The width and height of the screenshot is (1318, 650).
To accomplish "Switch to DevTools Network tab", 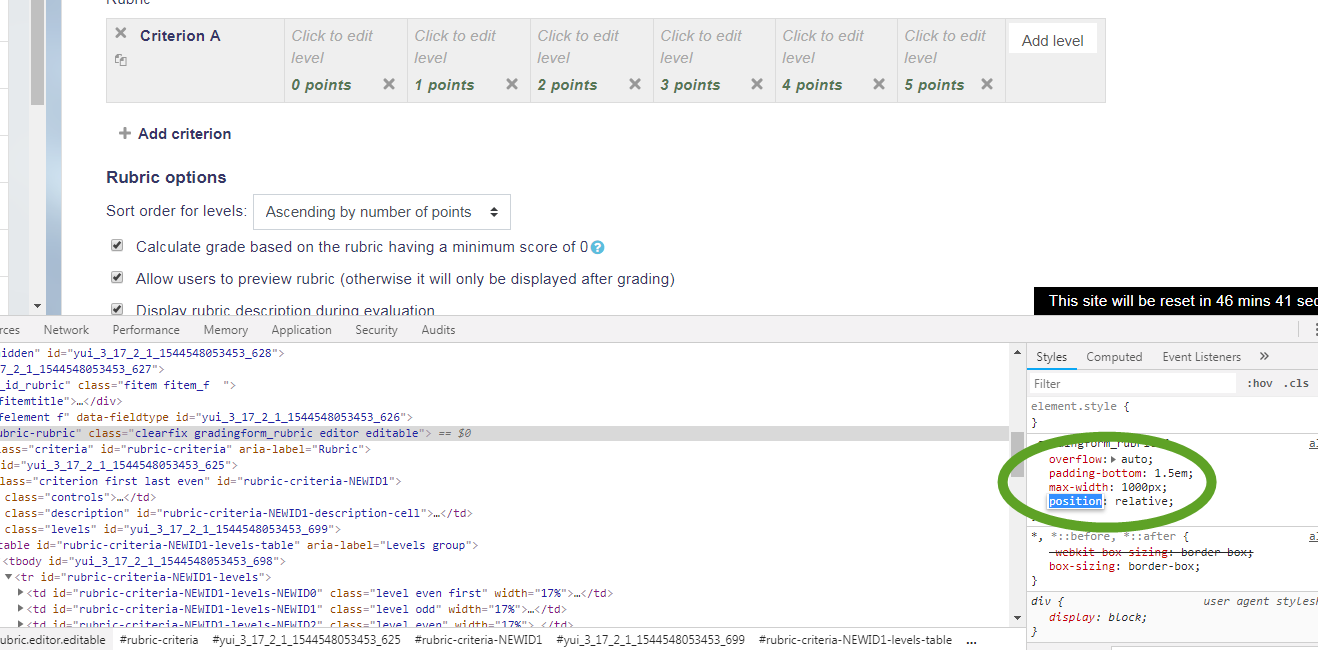I will tap(66, 330).
